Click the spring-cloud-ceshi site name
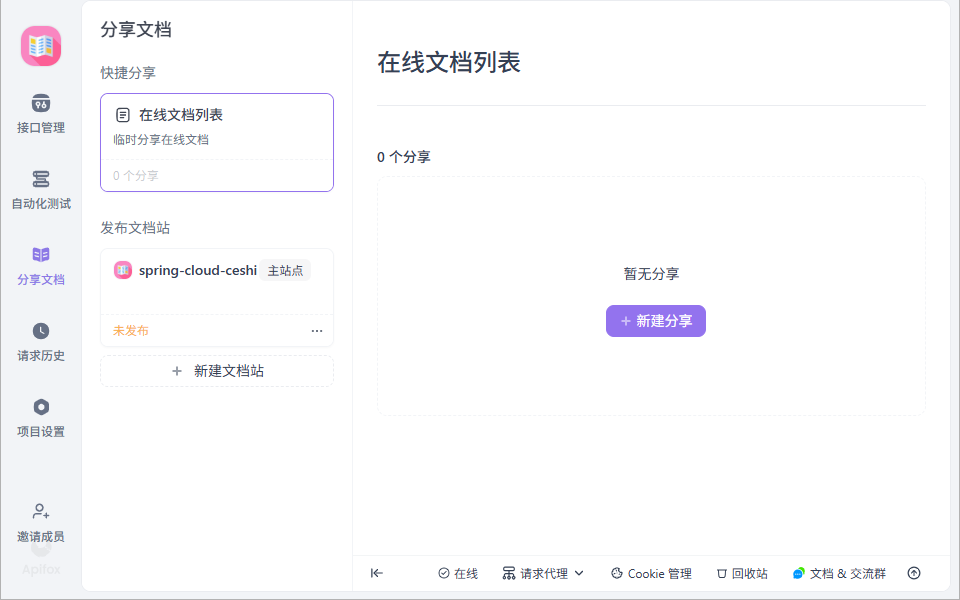960x600 pixels. 198,270
